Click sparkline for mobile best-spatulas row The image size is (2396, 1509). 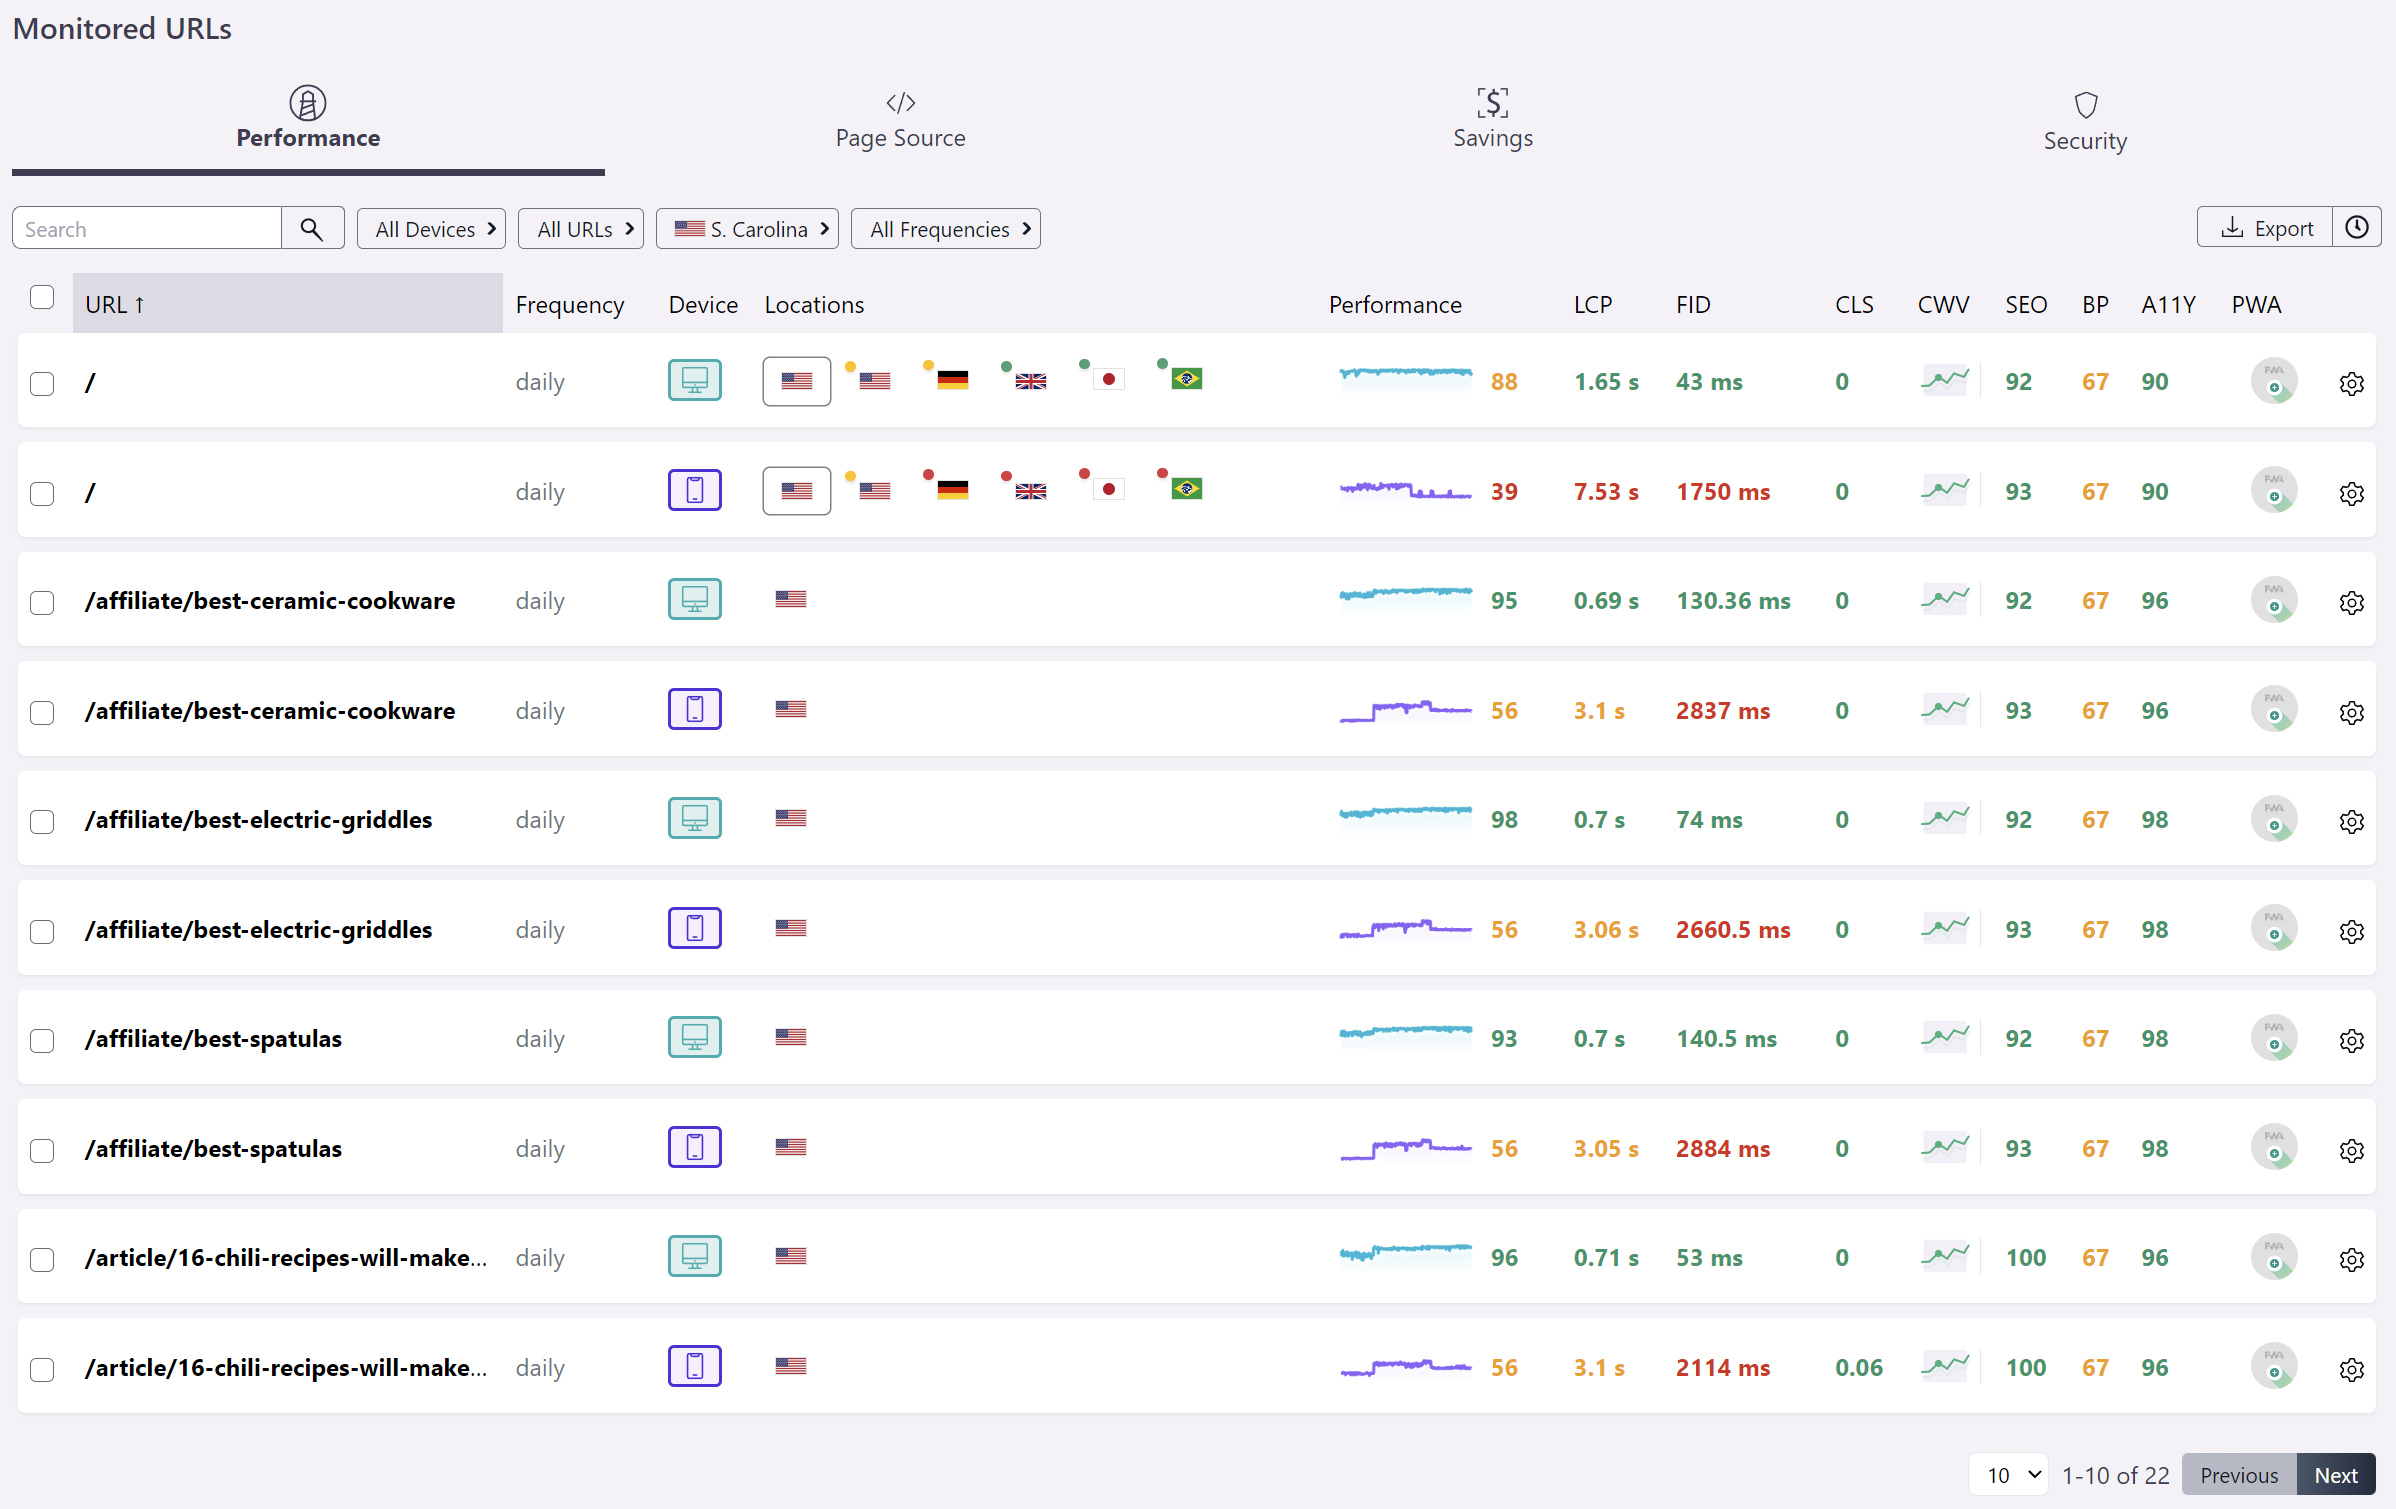pyautogui.click(x=1405, y=1148)
